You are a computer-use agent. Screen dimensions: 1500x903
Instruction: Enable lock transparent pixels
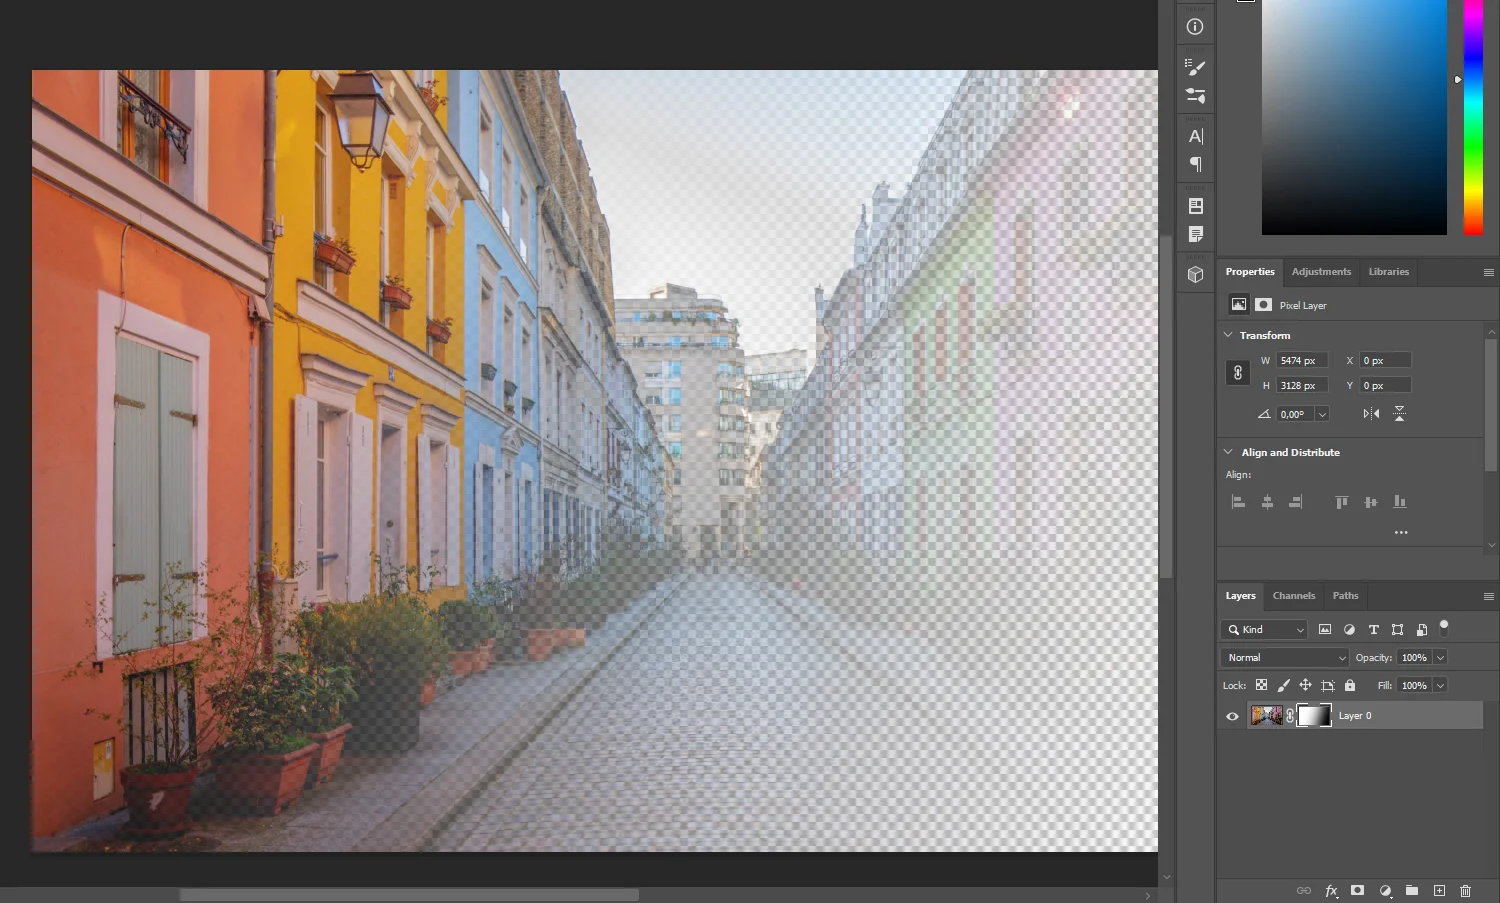(x=1261, y=685)
